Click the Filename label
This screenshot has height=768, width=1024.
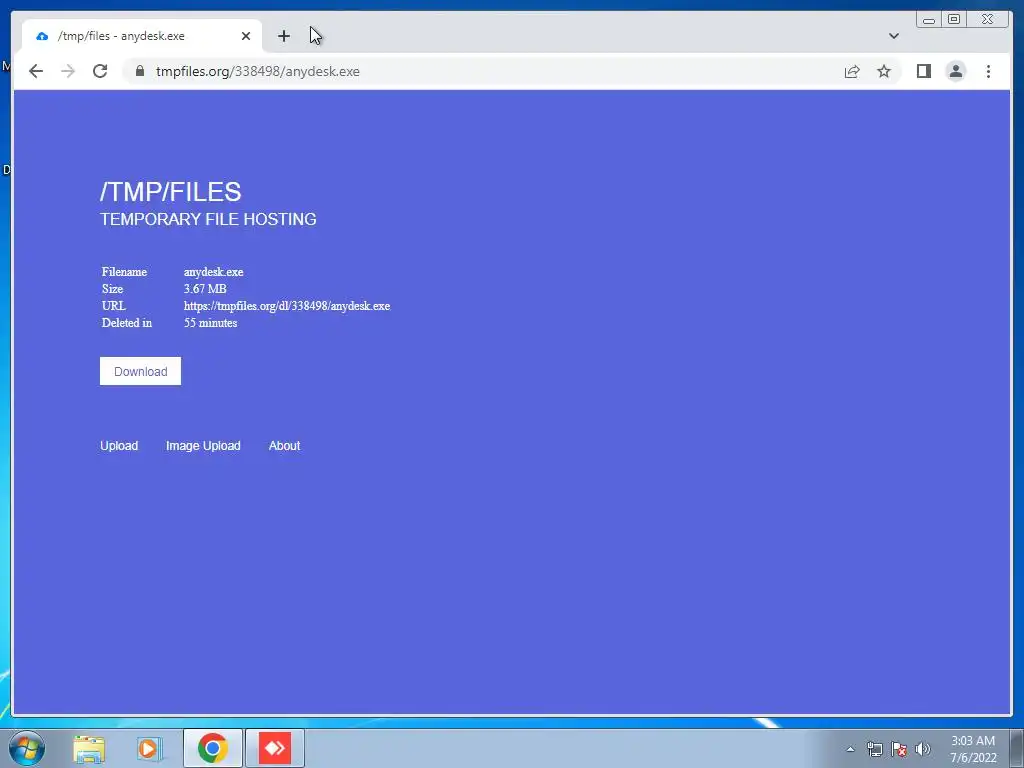coord(124,272)
